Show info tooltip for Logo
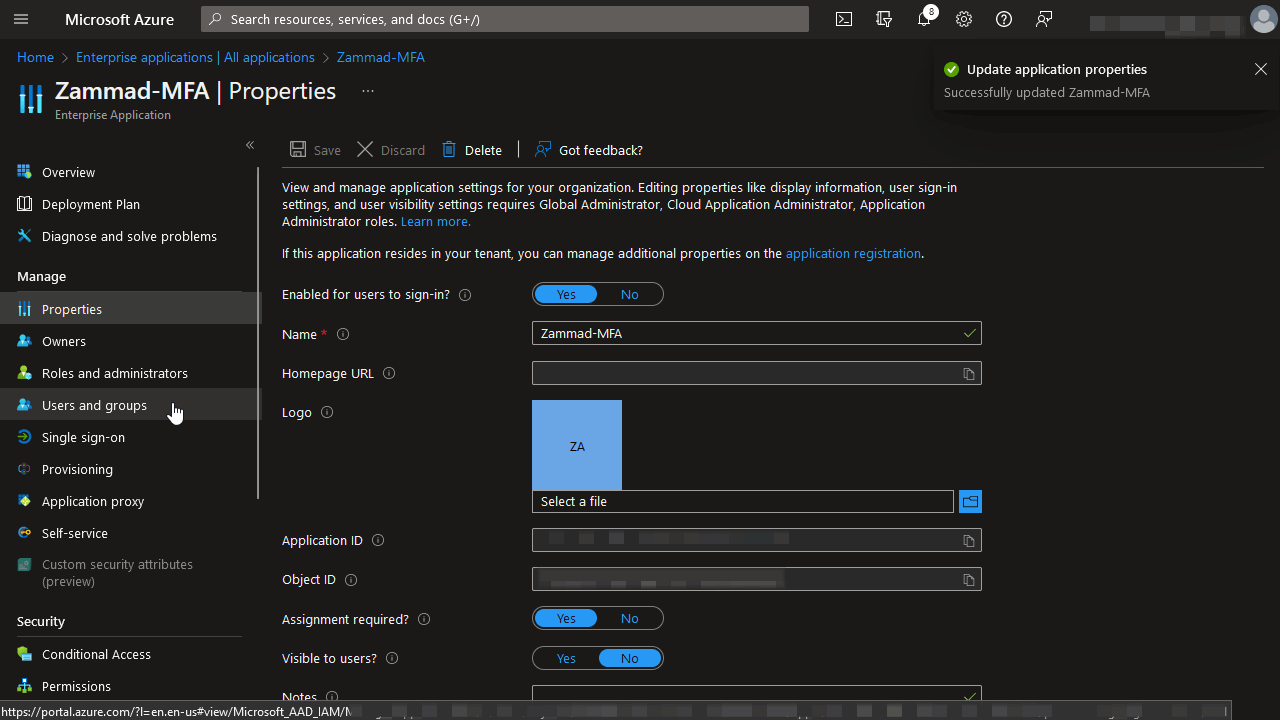Viewport: 1280px width, 720px height. [327, 412]
